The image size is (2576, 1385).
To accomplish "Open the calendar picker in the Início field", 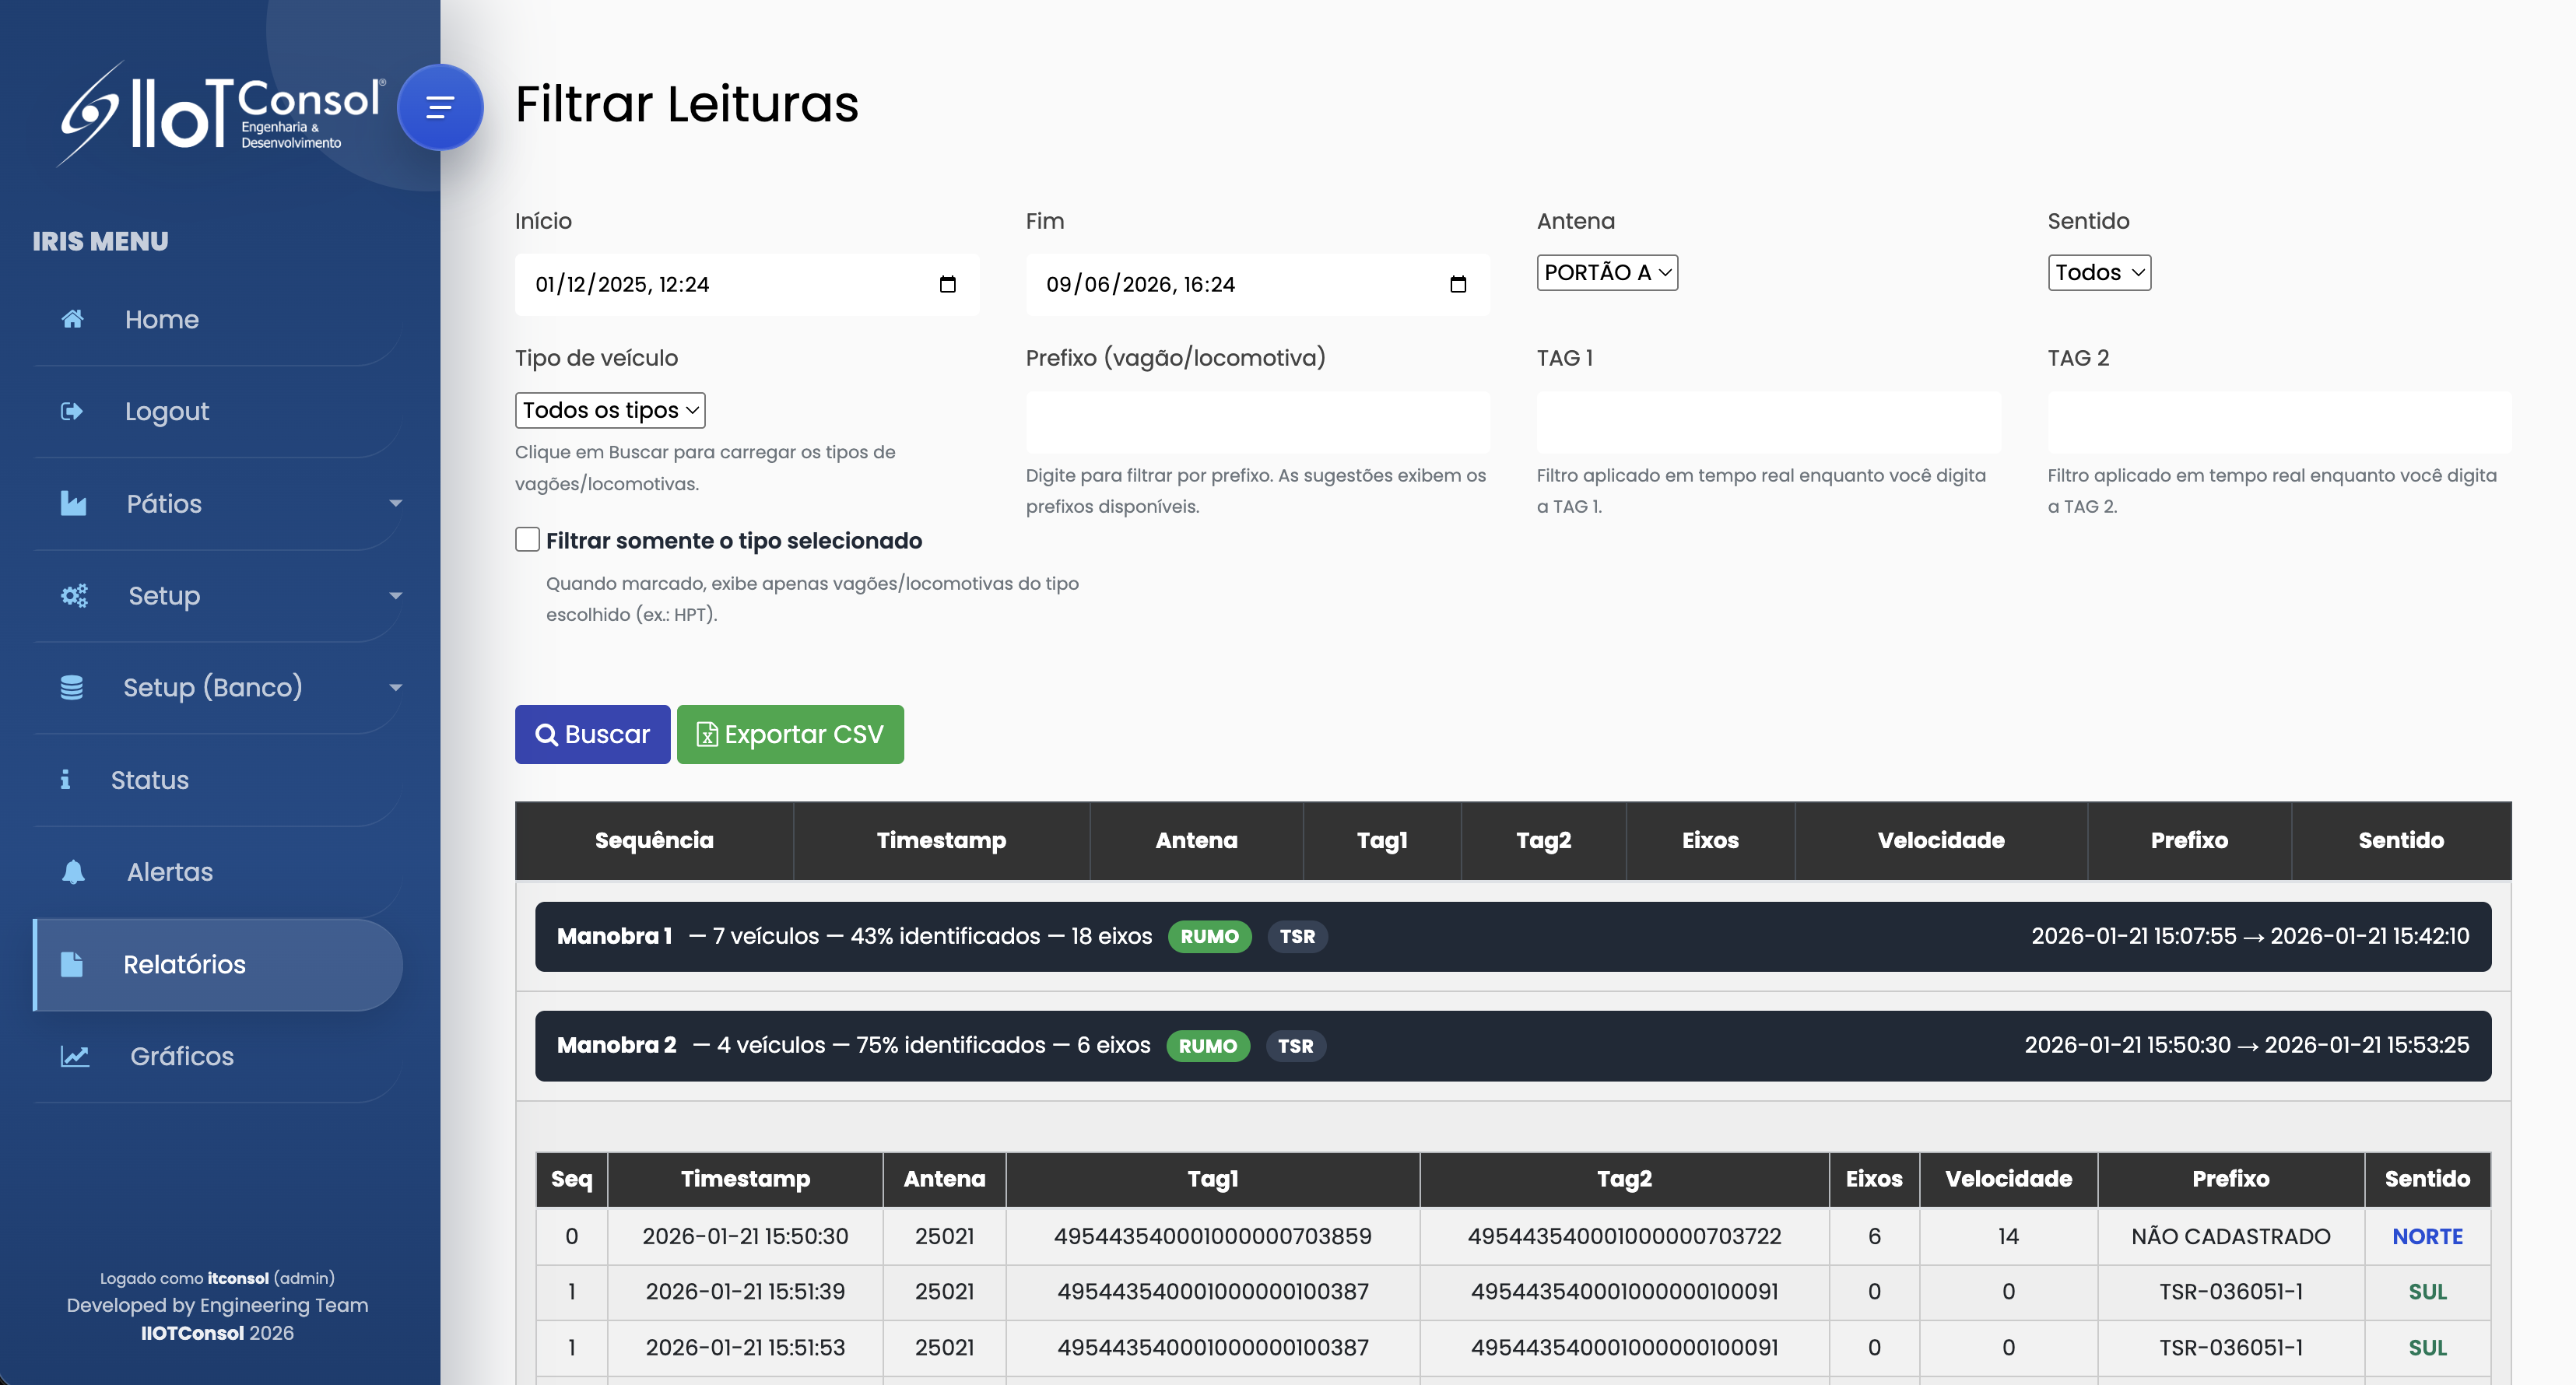I will click(x=947, y=284).
